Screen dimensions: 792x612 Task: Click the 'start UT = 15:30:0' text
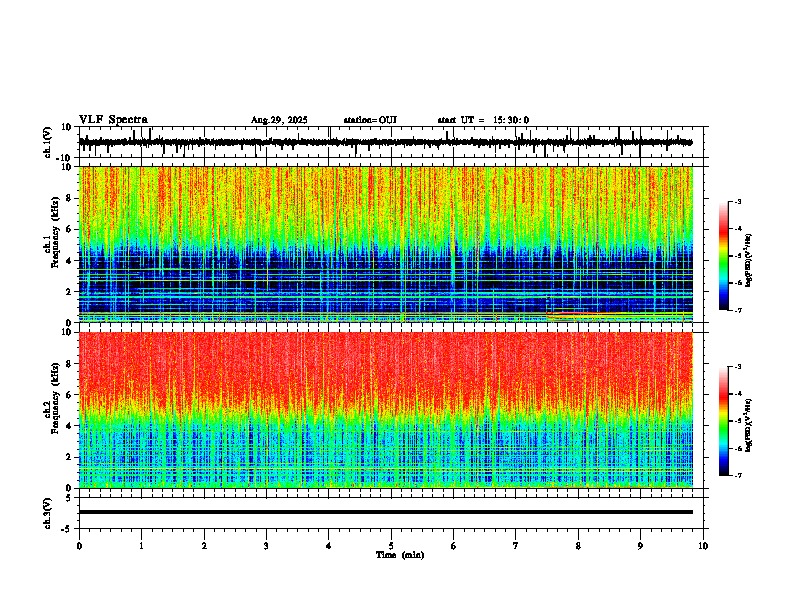click(483, 120)
